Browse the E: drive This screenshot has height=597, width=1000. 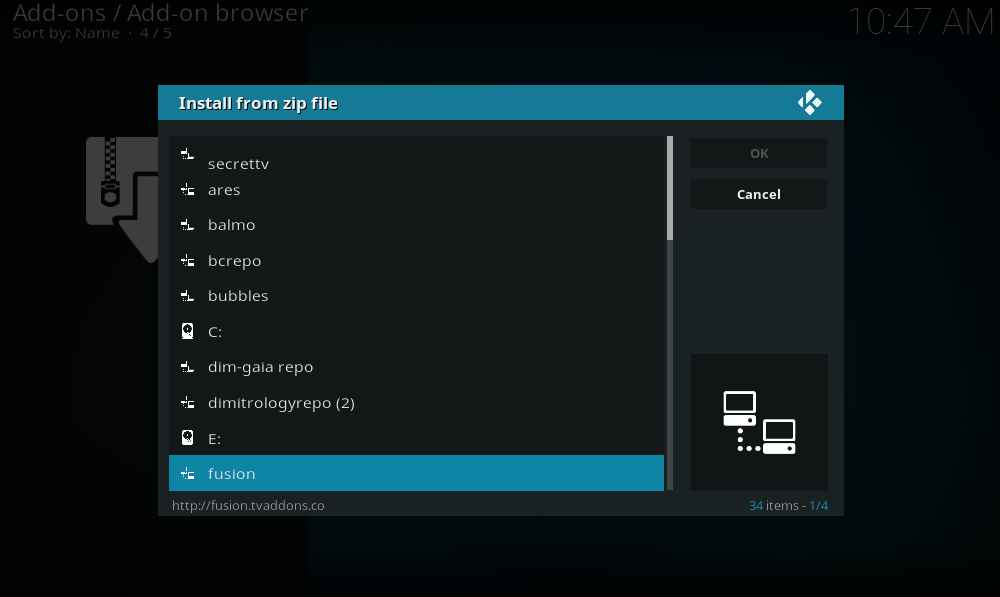pyautogui.click(x=416, y=438)
